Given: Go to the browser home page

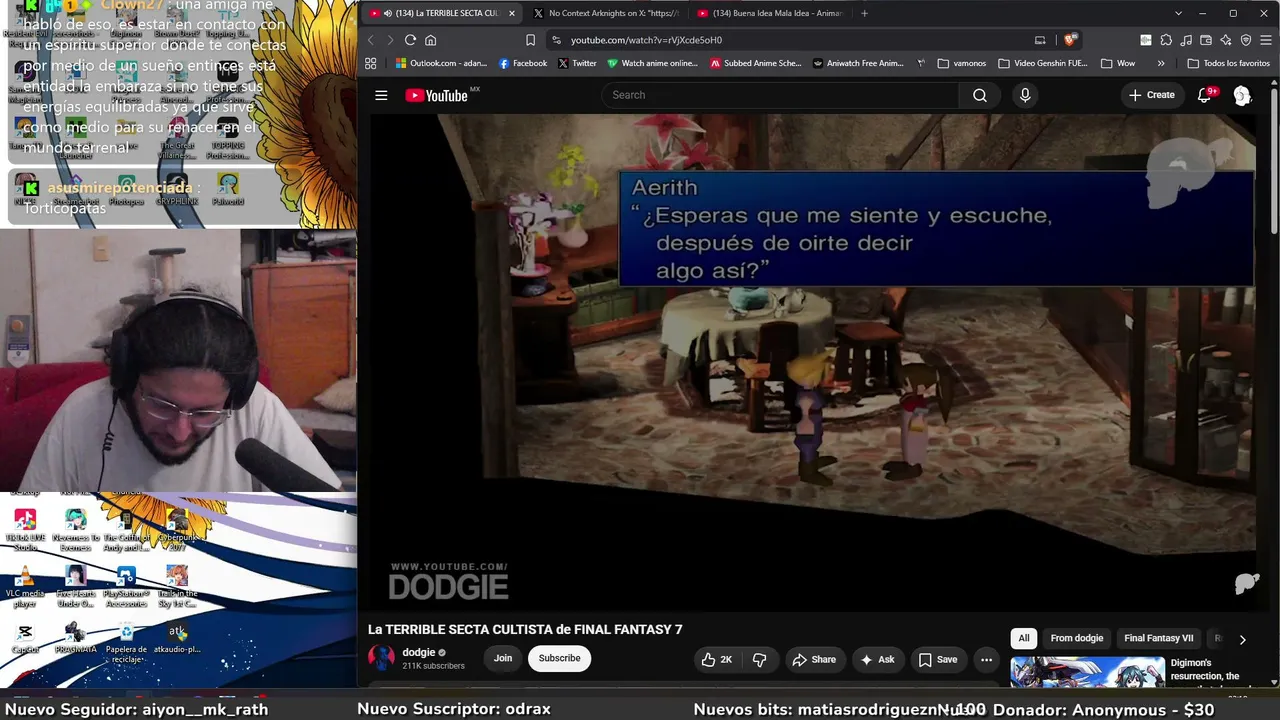Looking at the screenshot, I should pyautogui.click(x=431, y=40).
